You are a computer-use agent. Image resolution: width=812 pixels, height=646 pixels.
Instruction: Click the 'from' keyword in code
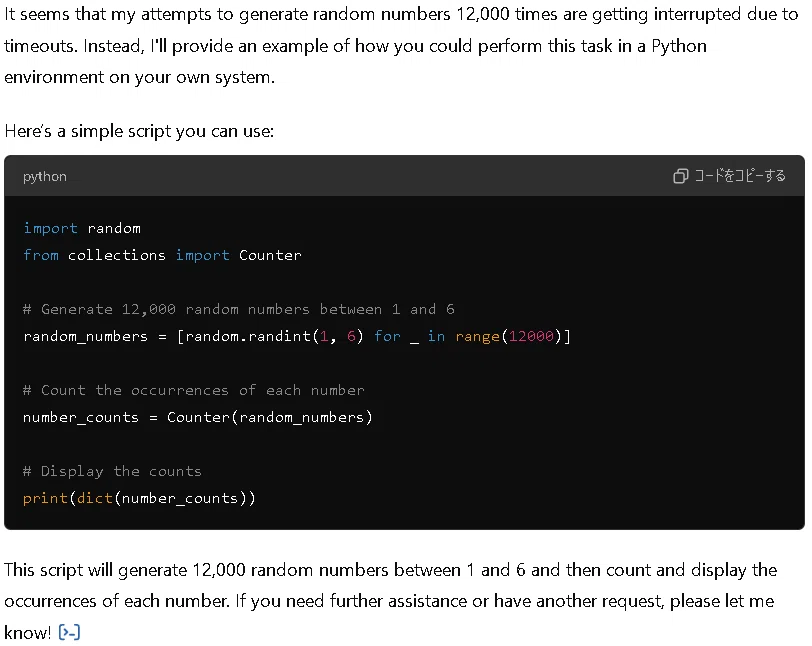pos(41,255)
